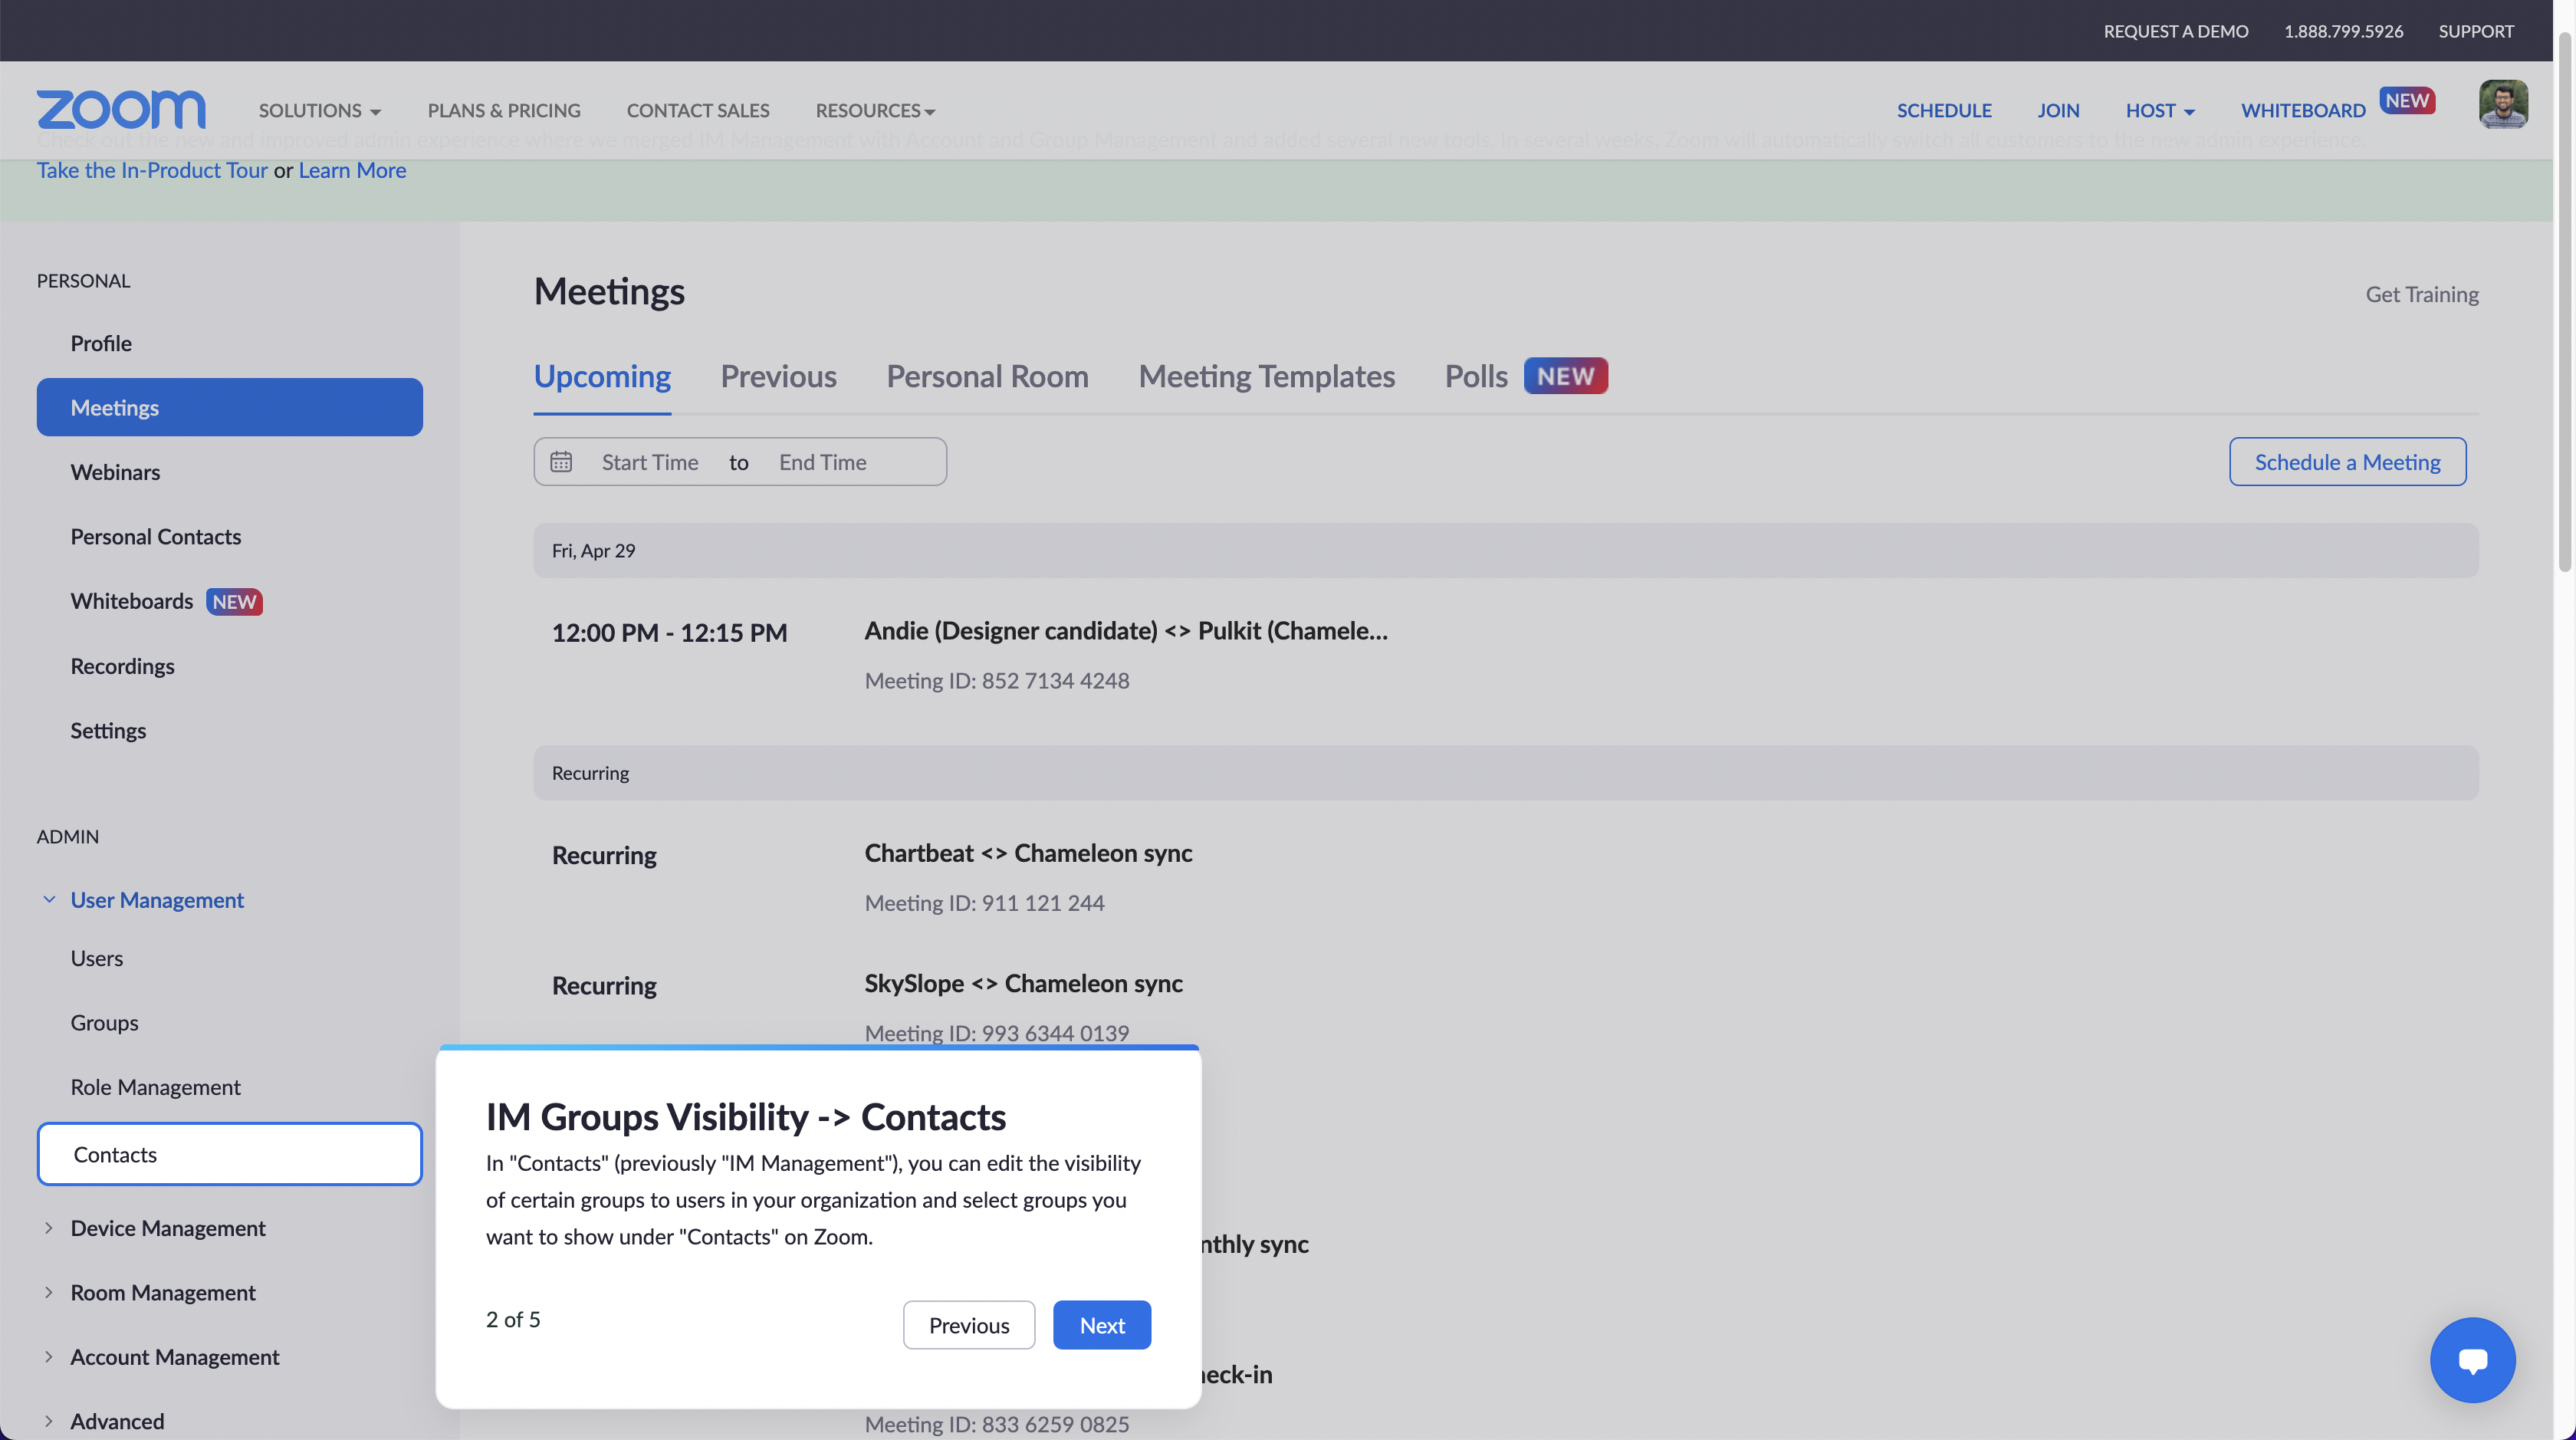
Task: Click the calendar icon in date range
Action: (561, 462)
